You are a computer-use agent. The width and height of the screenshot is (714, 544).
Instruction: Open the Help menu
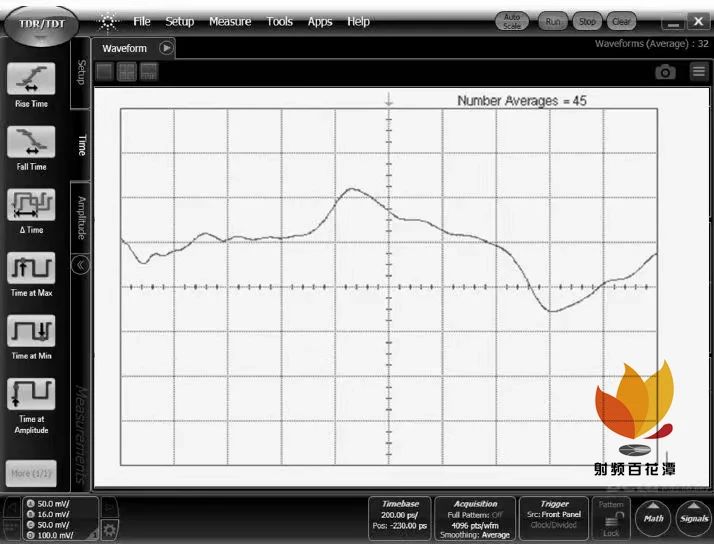(358, 21)
